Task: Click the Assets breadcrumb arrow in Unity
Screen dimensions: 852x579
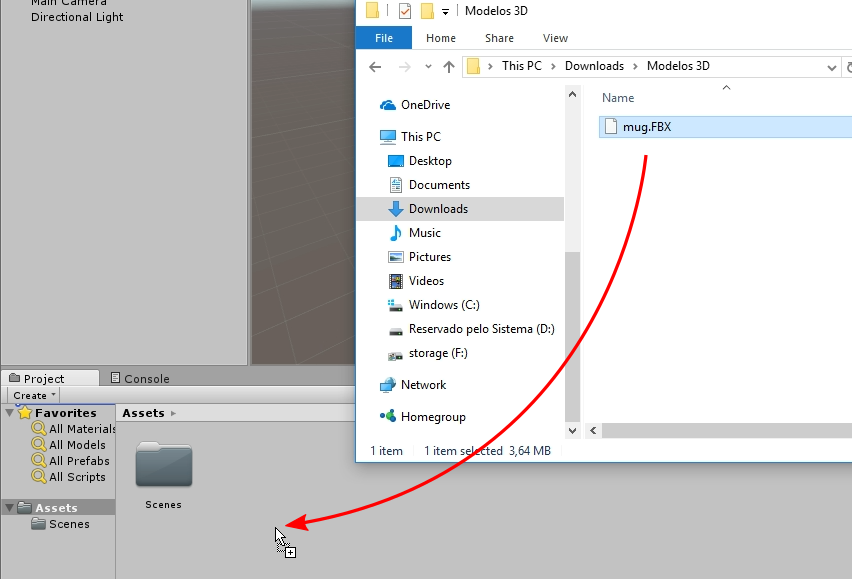Action: click(173, 413)
